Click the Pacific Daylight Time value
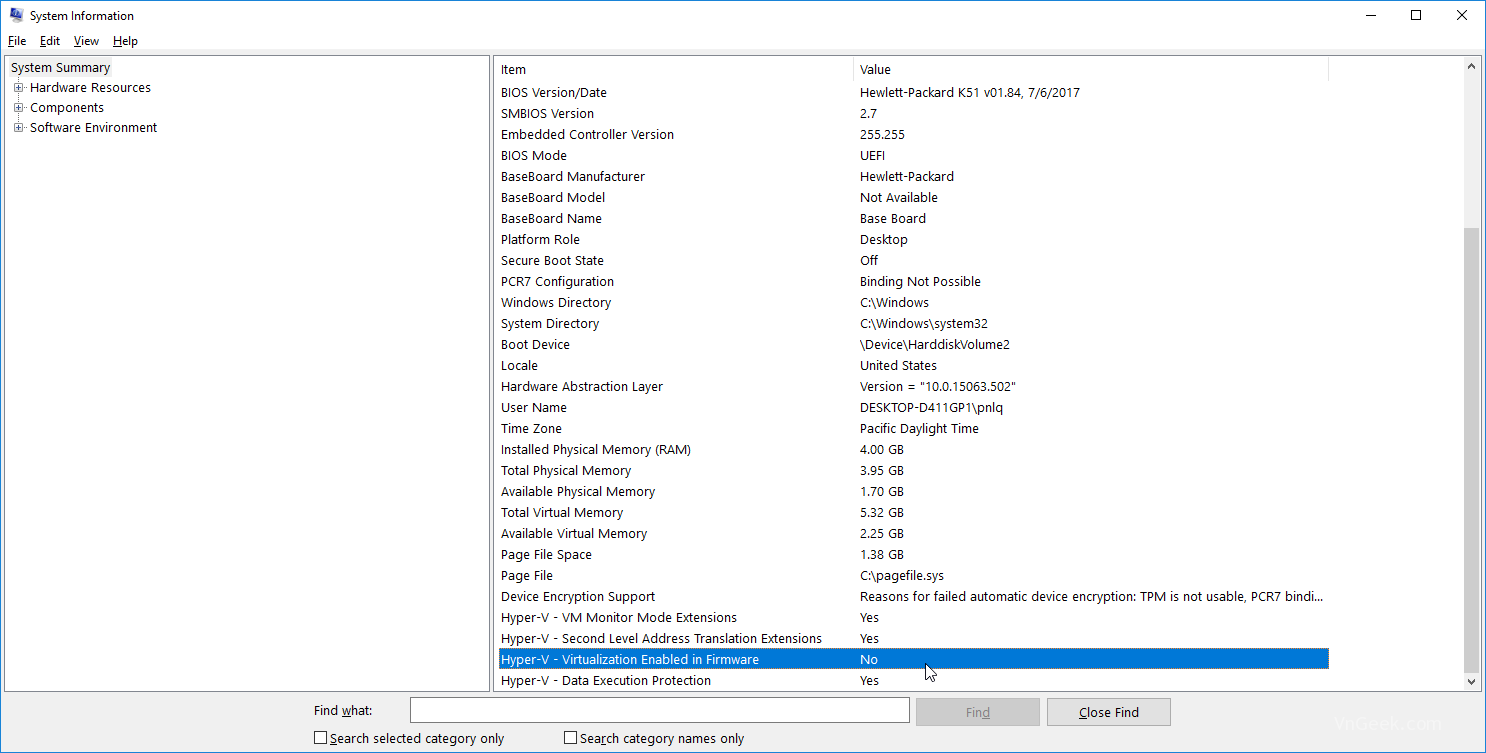 pyautogui.click(x=919, y=429)
